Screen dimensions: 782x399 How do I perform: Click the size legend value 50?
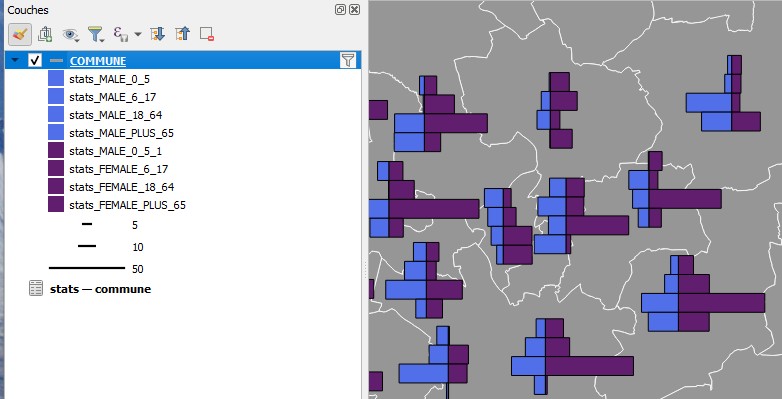pyautogui.click(x=138, y=269)
